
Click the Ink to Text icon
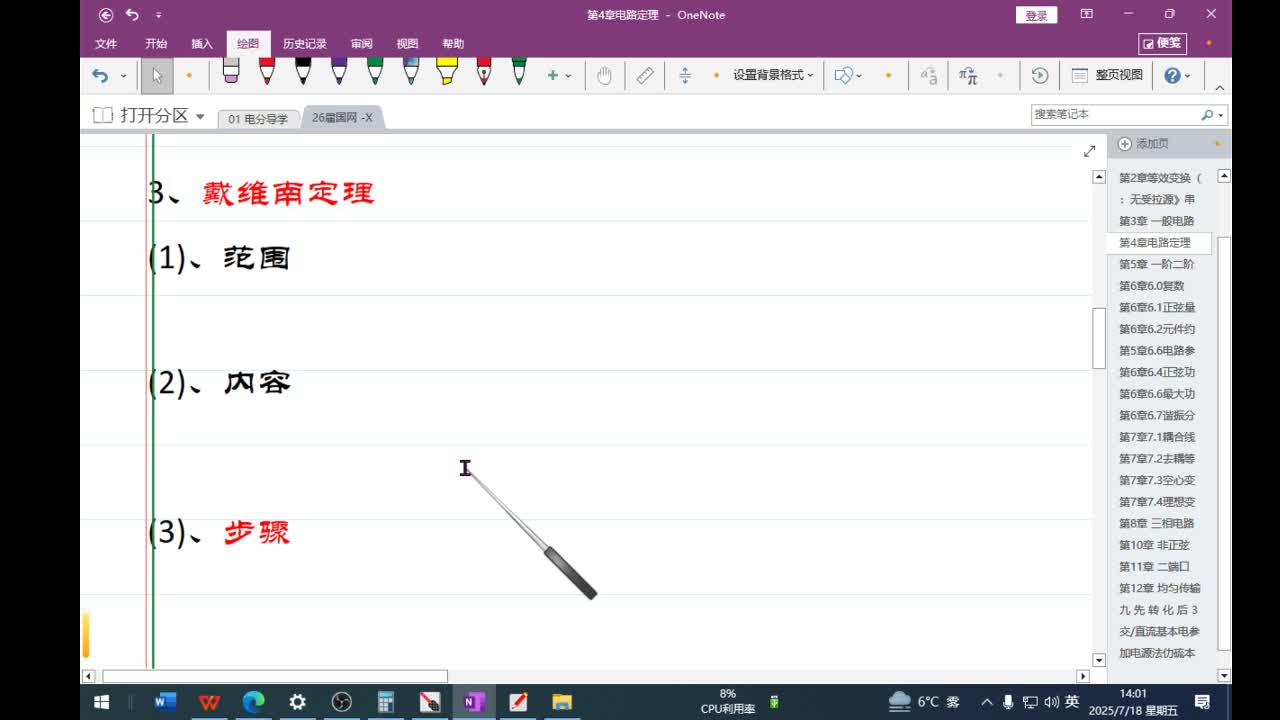(x=929, y=76)
